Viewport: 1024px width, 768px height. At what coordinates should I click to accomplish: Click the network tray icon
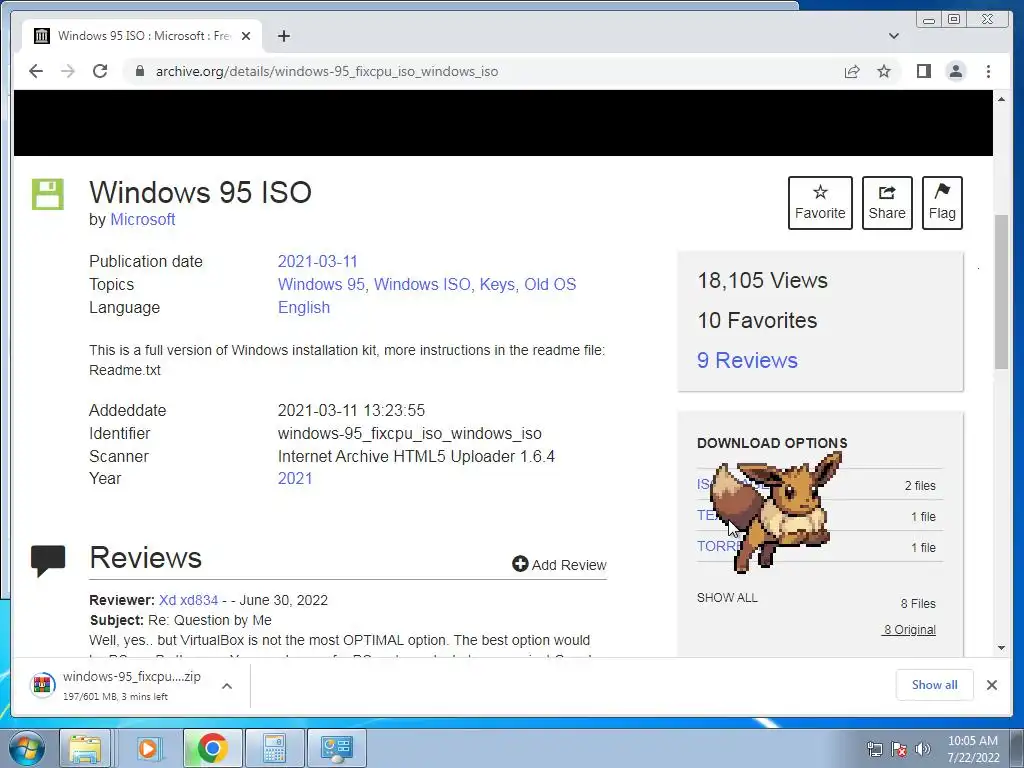[x=874, y=749]
